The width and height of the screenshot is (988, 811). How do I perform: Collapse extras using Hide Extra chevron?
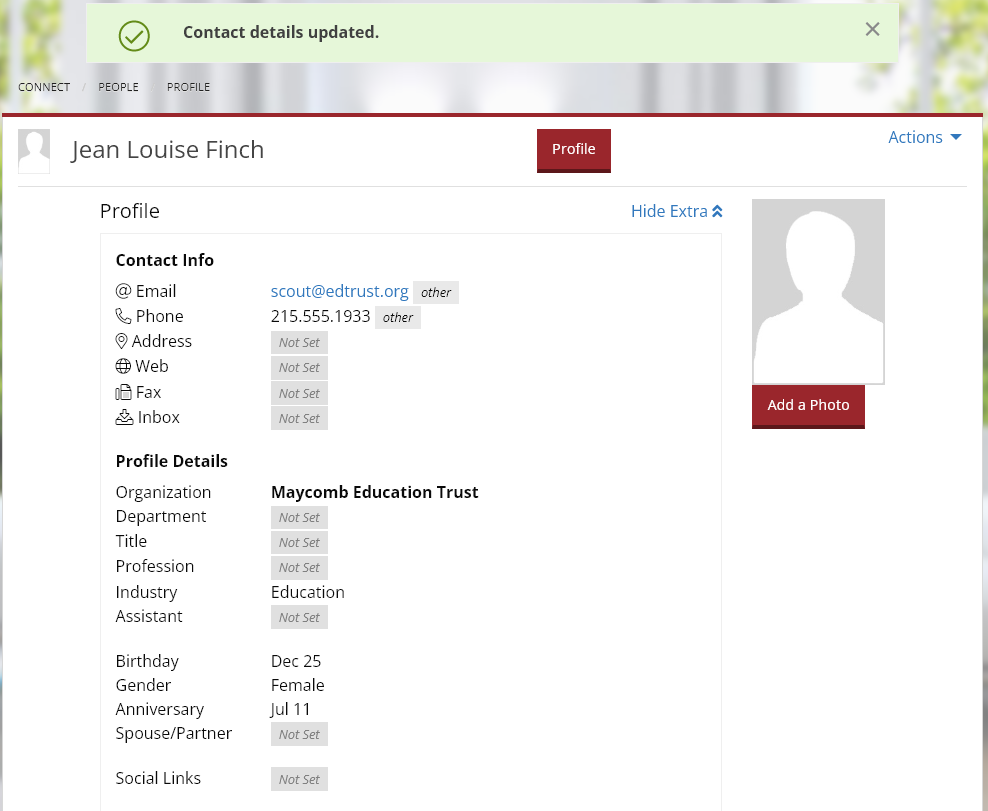(x=677, y=211)
